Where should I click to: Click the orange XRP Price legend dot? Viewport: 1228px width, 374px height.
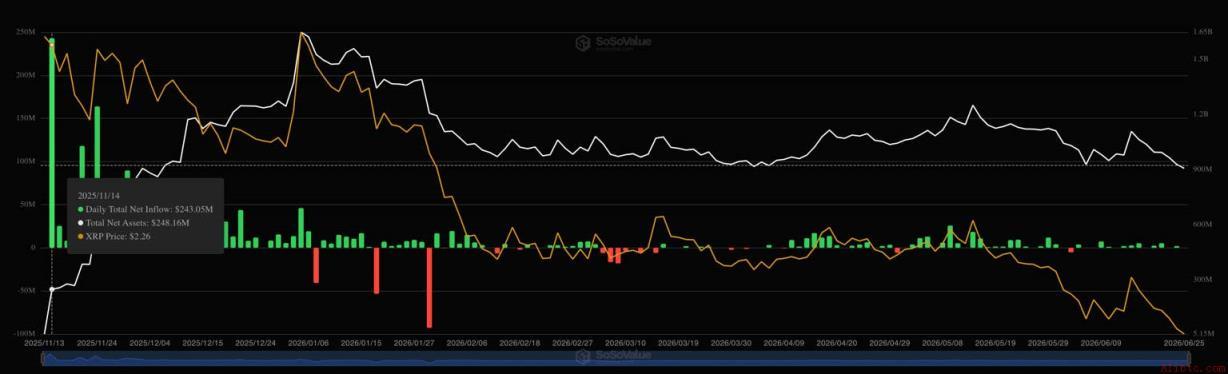tap(80, 236)
